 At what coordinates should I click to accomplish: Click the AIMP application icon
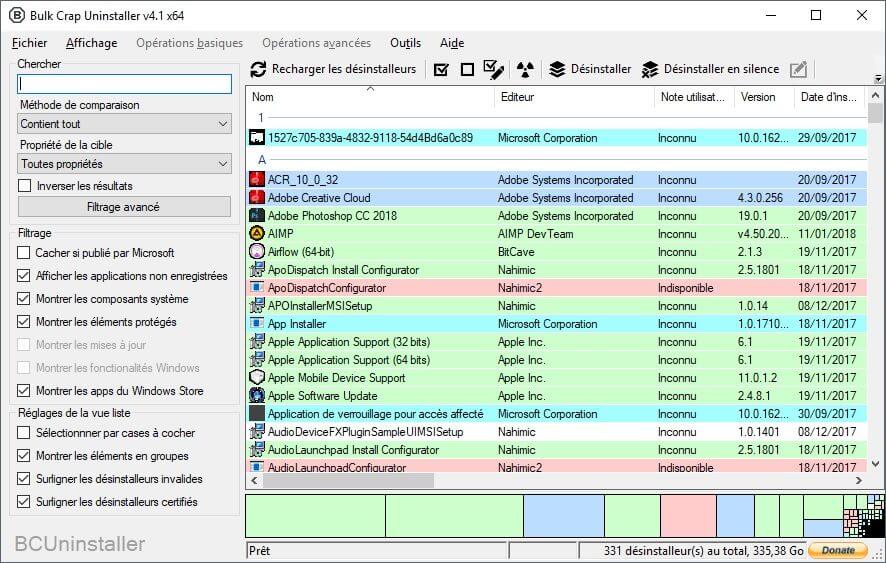(x=257, y=233)
